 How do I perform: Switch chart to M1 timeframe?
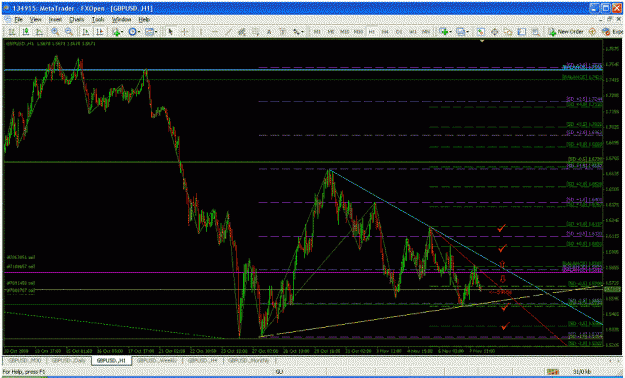pos(317,32)
